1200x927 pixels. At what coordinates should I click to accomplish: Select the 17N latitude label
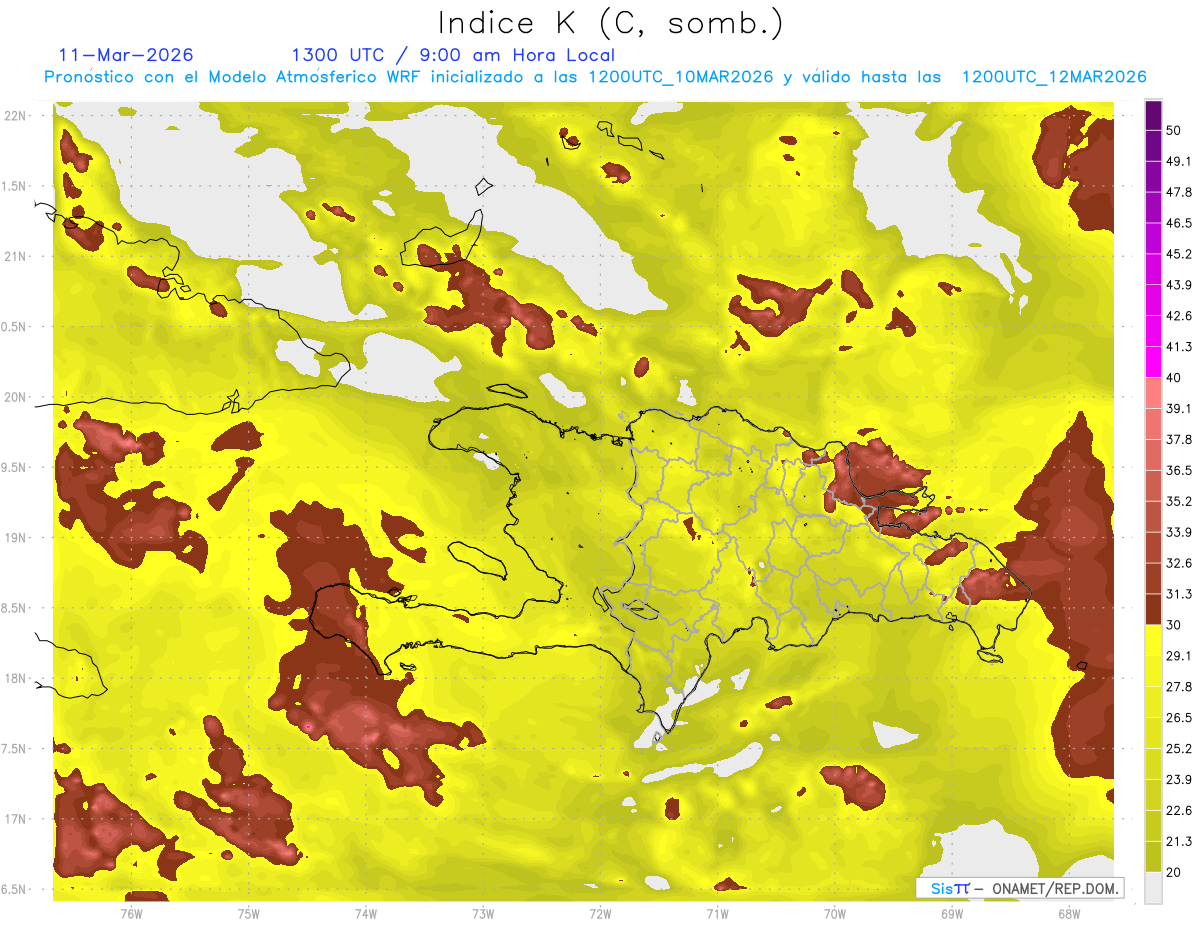15,819
